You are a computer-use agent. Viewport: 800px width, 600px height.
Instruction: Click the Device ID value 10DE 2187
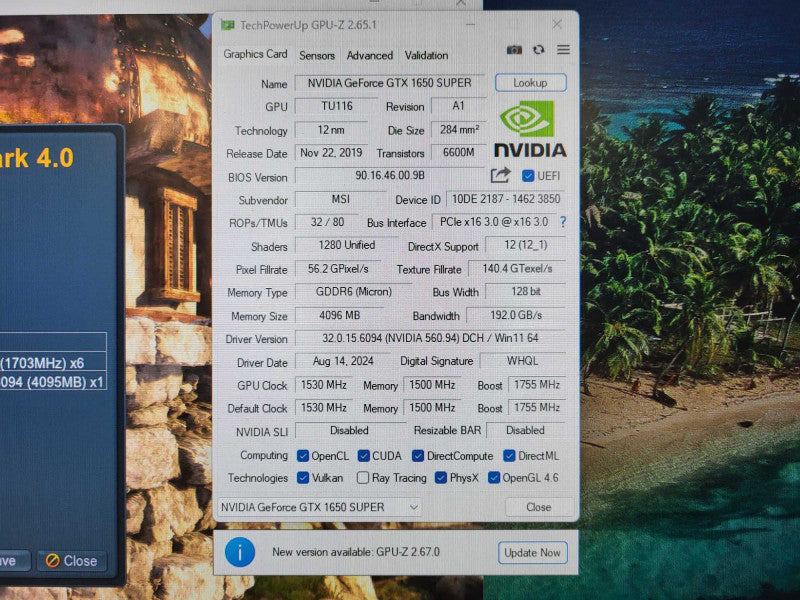pos(506,199)
